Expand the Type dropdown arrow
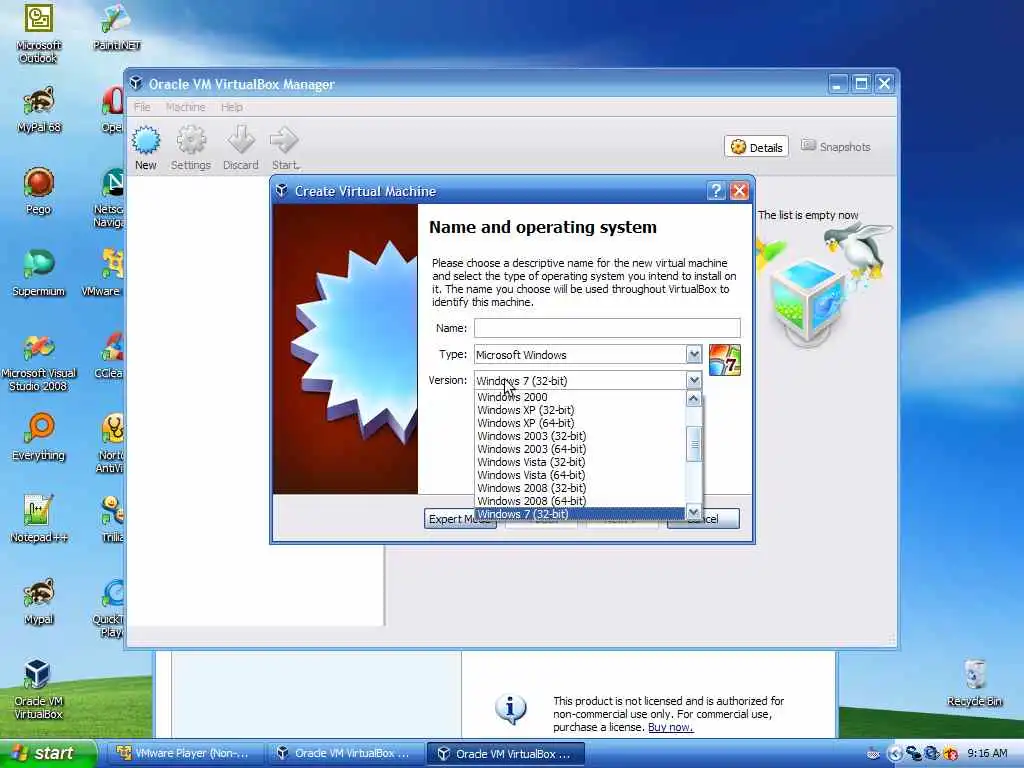Image resolution: width=1024 pixels, height=768 pixels. pos(694,355)
